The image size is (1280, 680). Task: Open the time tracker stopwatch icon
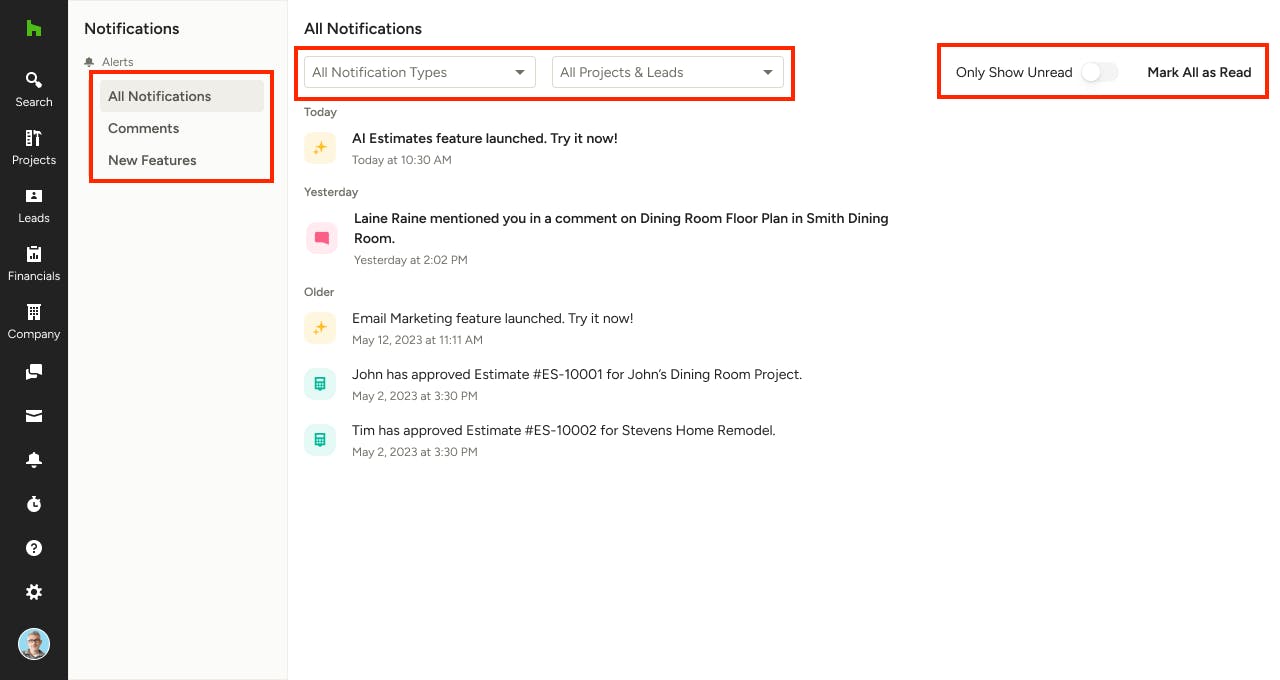tap(34, 504)
